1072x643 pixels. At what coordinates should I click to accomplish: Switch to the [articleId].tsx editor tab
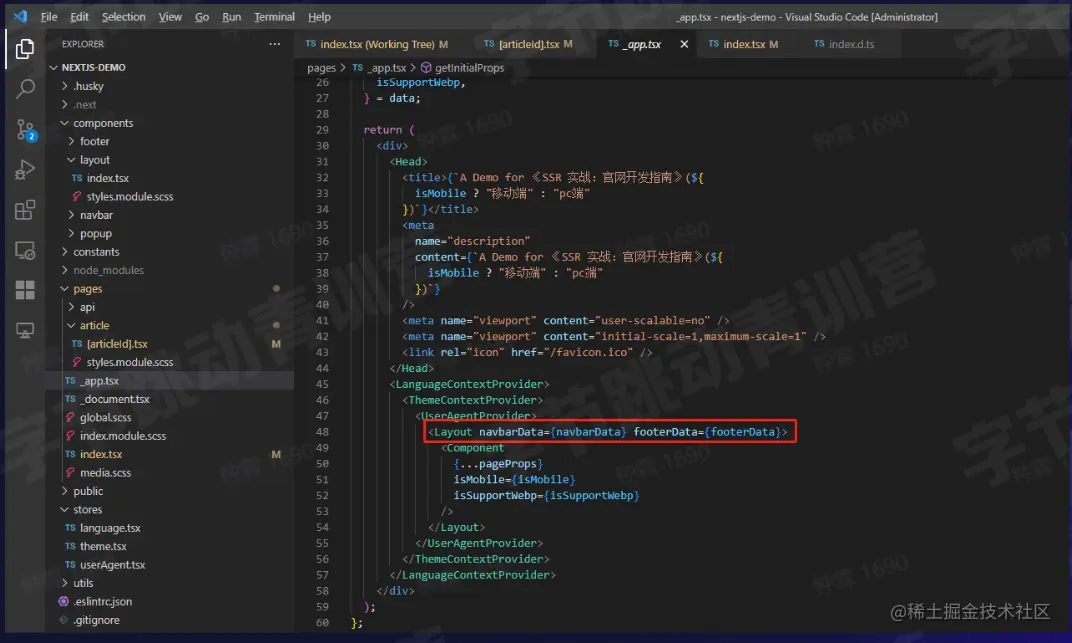[x=528, y=44]
